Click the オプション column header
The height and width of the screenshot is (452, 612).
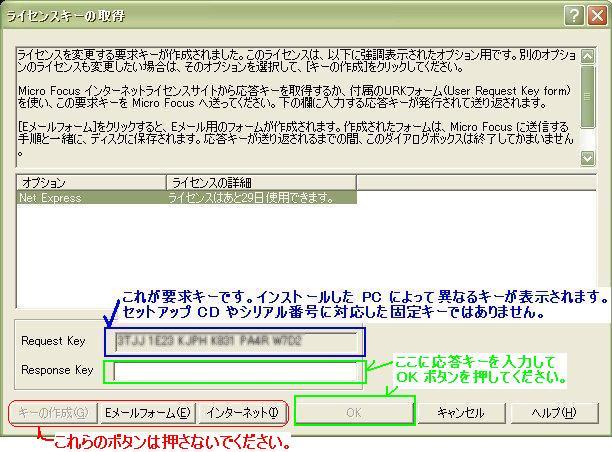pos(92,182)
